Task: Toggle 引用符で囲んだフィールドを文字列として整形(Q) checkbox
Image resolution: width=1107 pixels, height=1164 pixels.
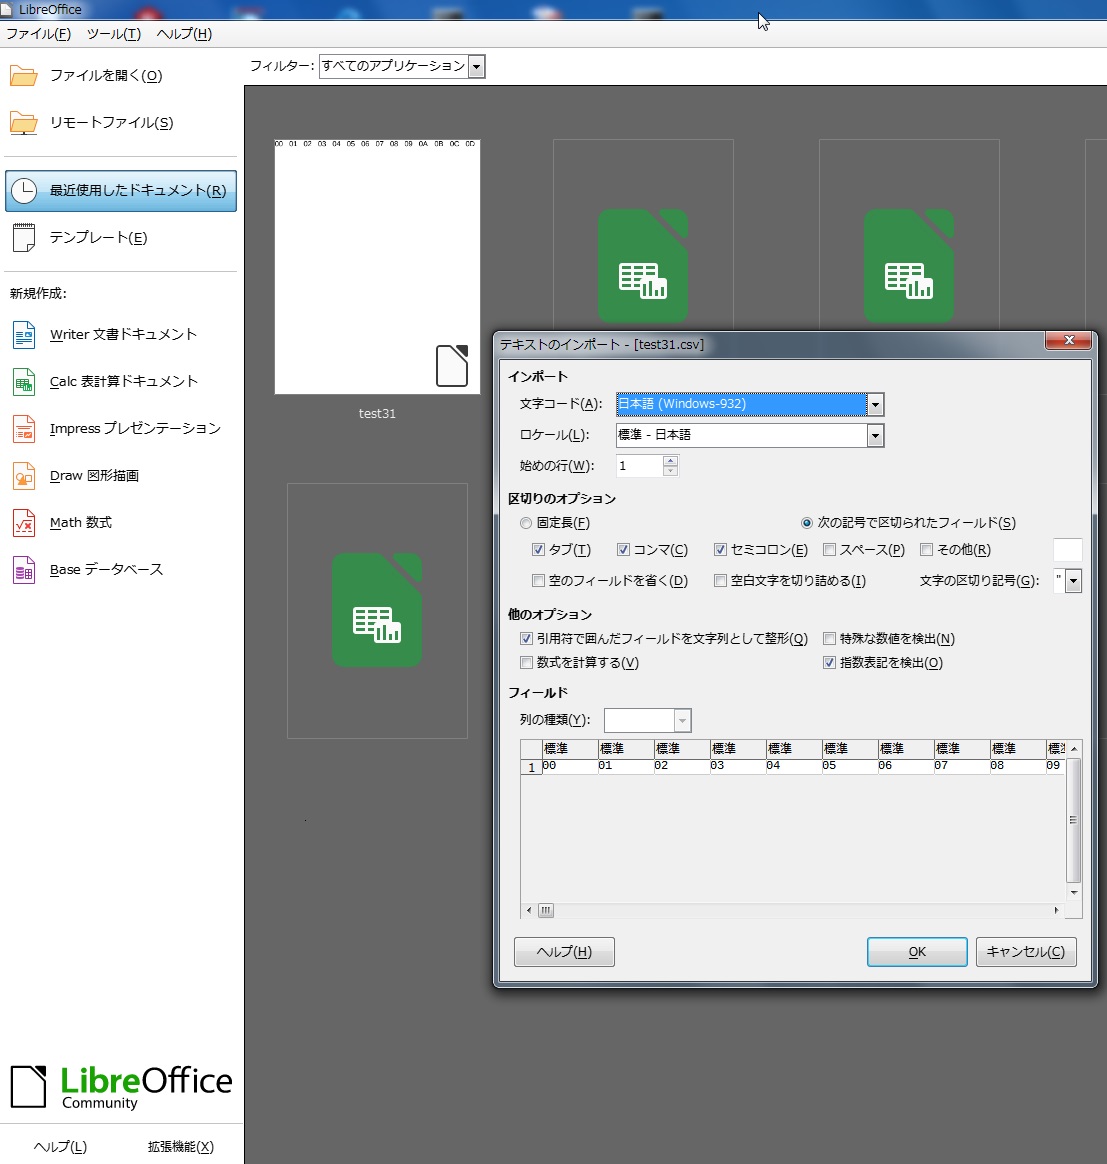Action: (526, 638)
